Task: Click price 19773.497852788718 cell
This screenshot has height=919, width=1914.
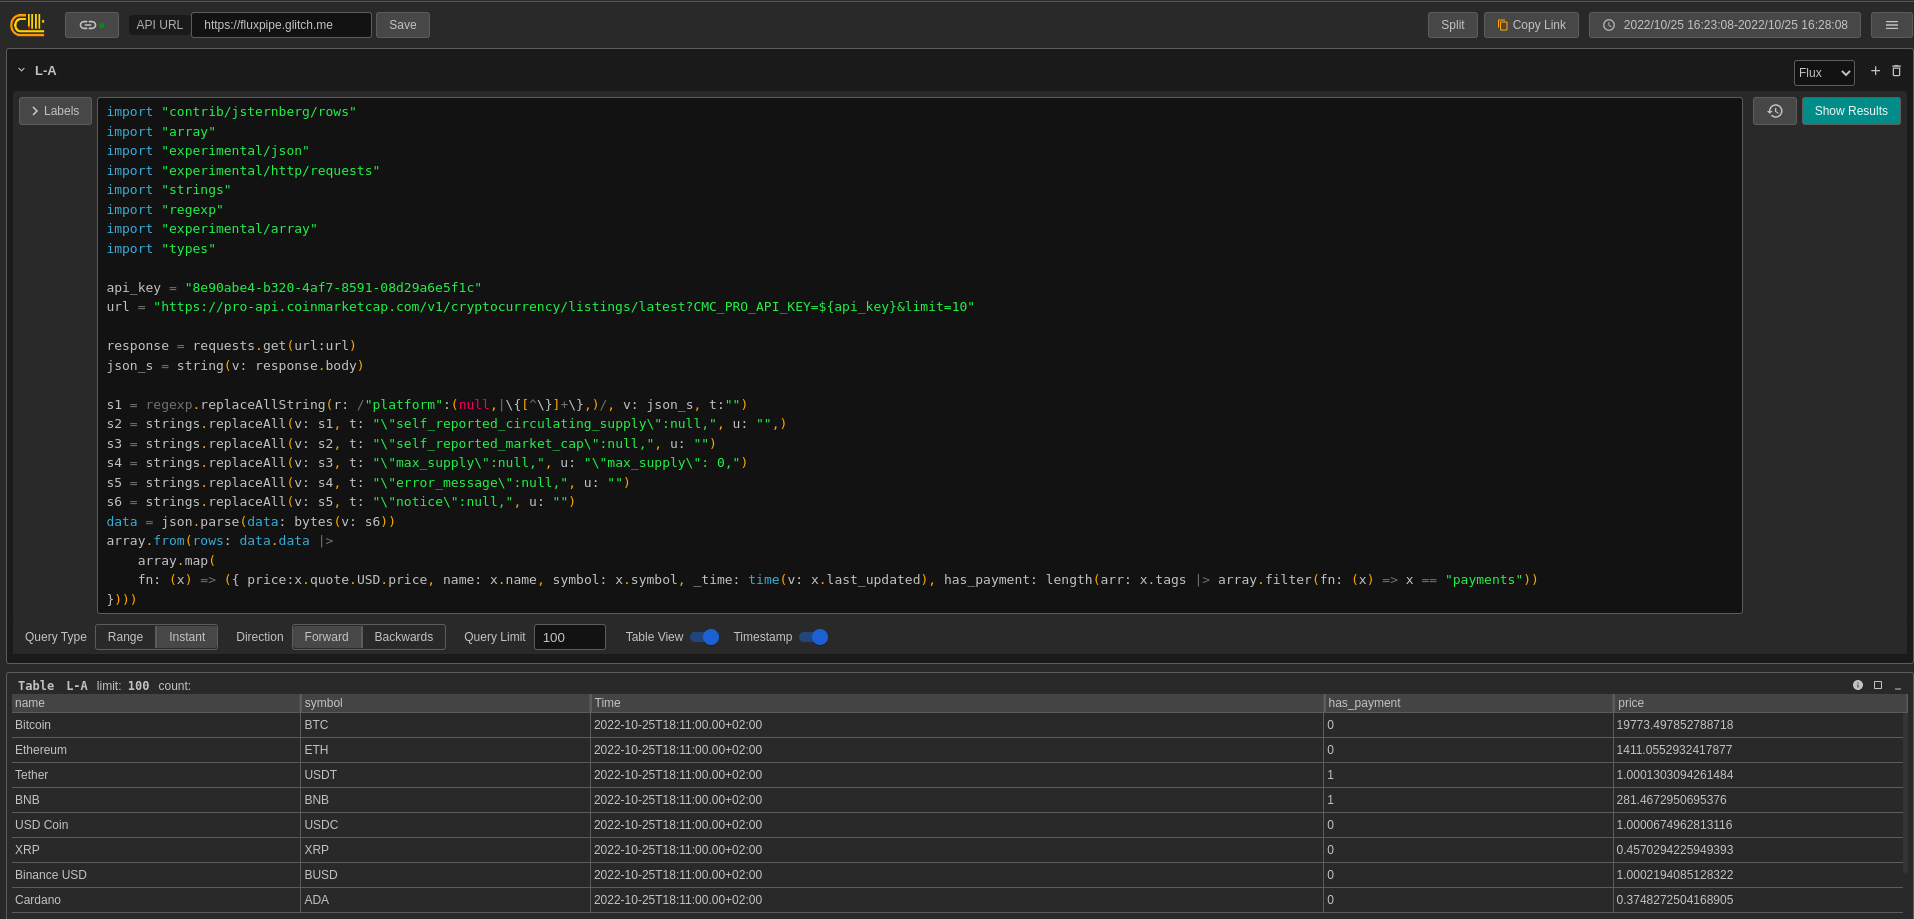Action: [x=1759, y=725]
